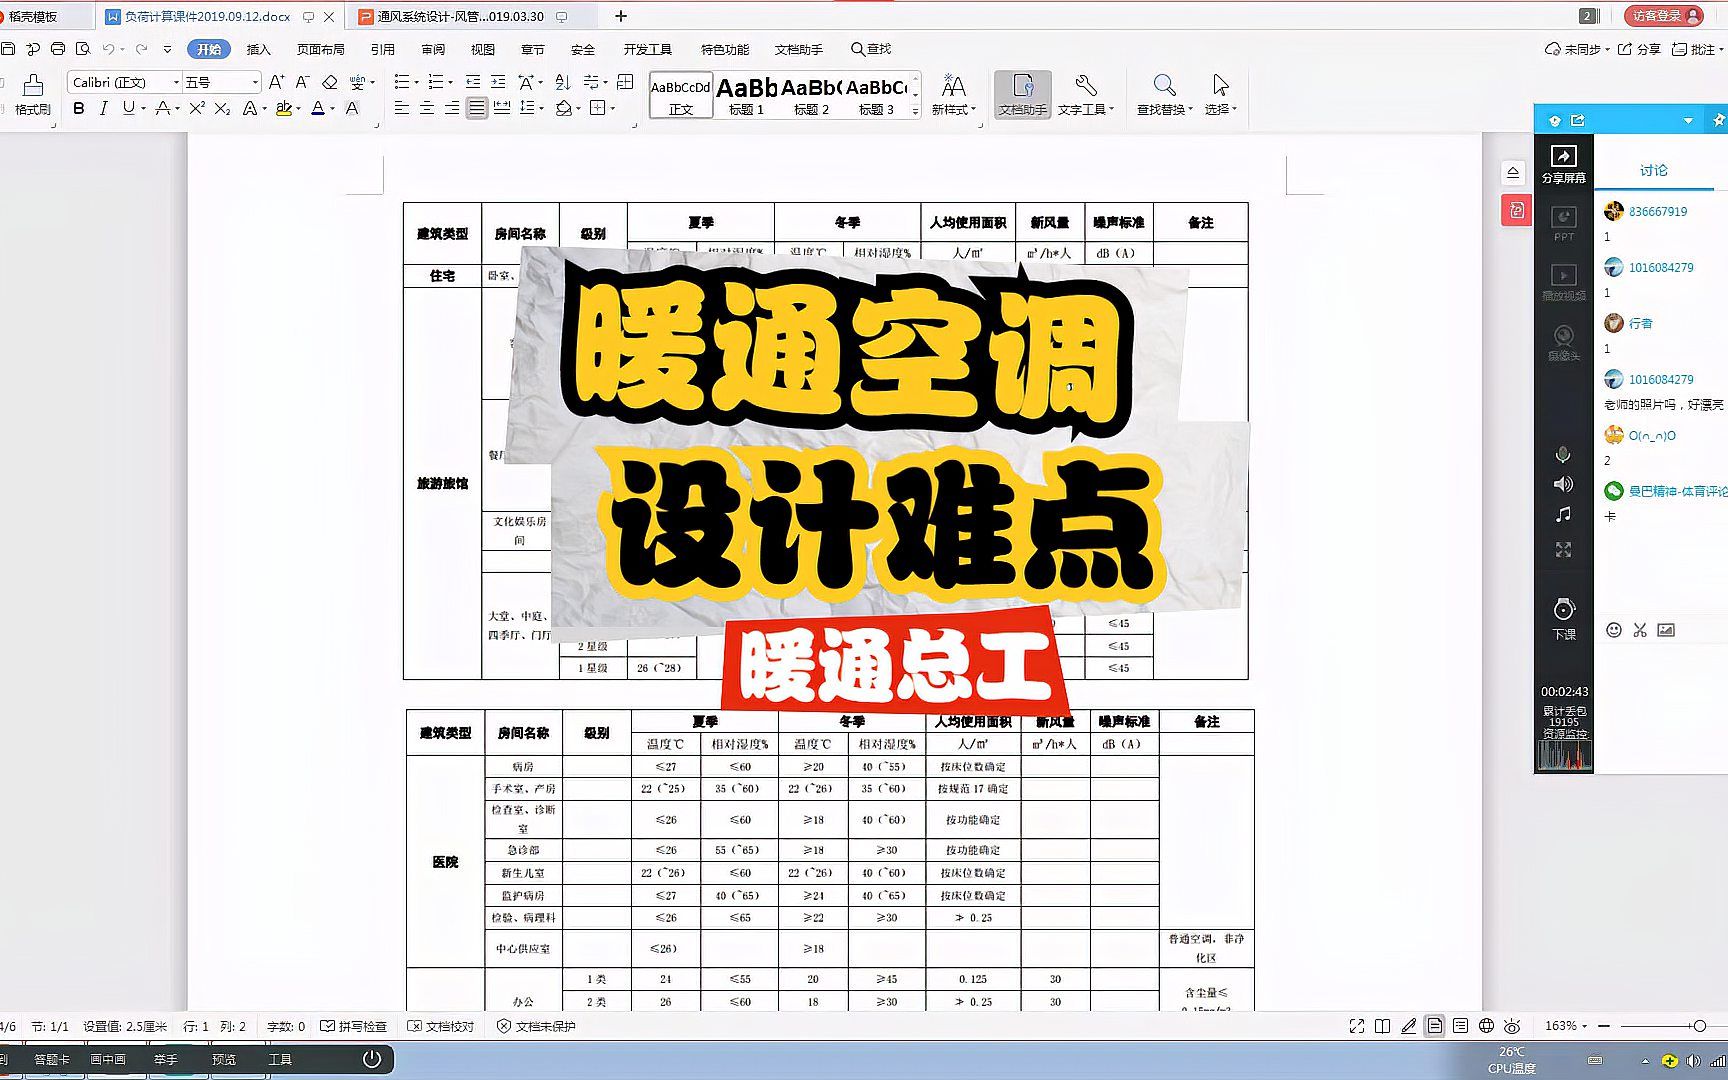Open line spacing dropdown
This screenshot has width=1728, height=1080.
pos(541,108)
